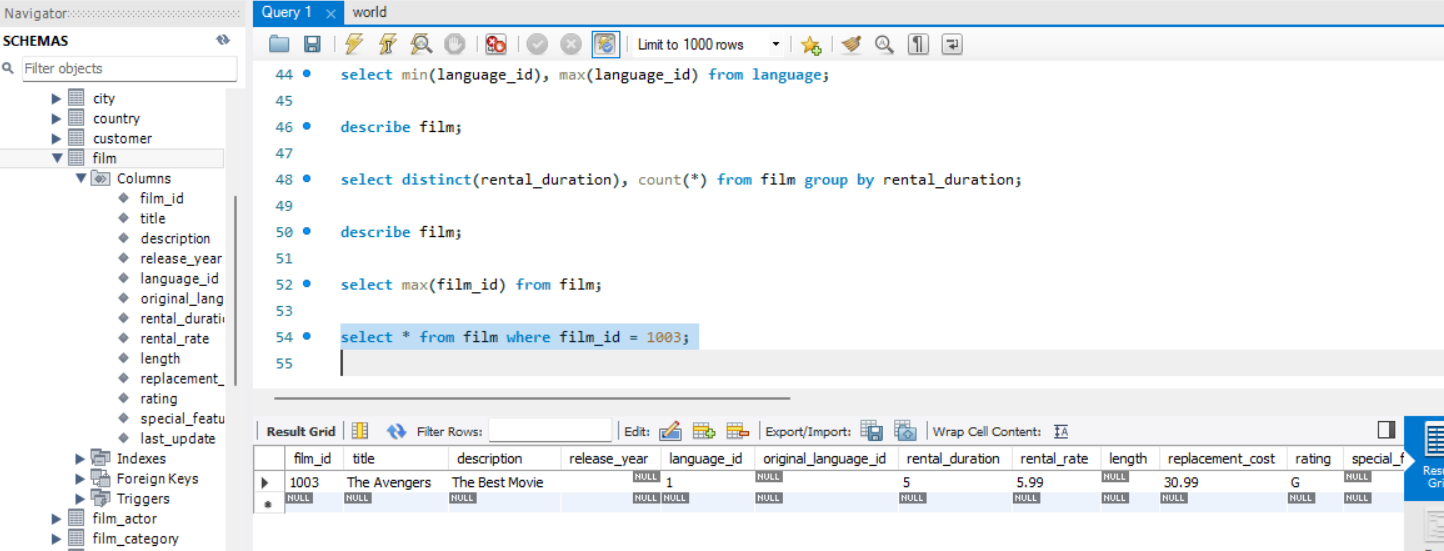This screenshot has height=551, width=1444.
Task: Select the film_id column in tree
Action: coord(162,198)
